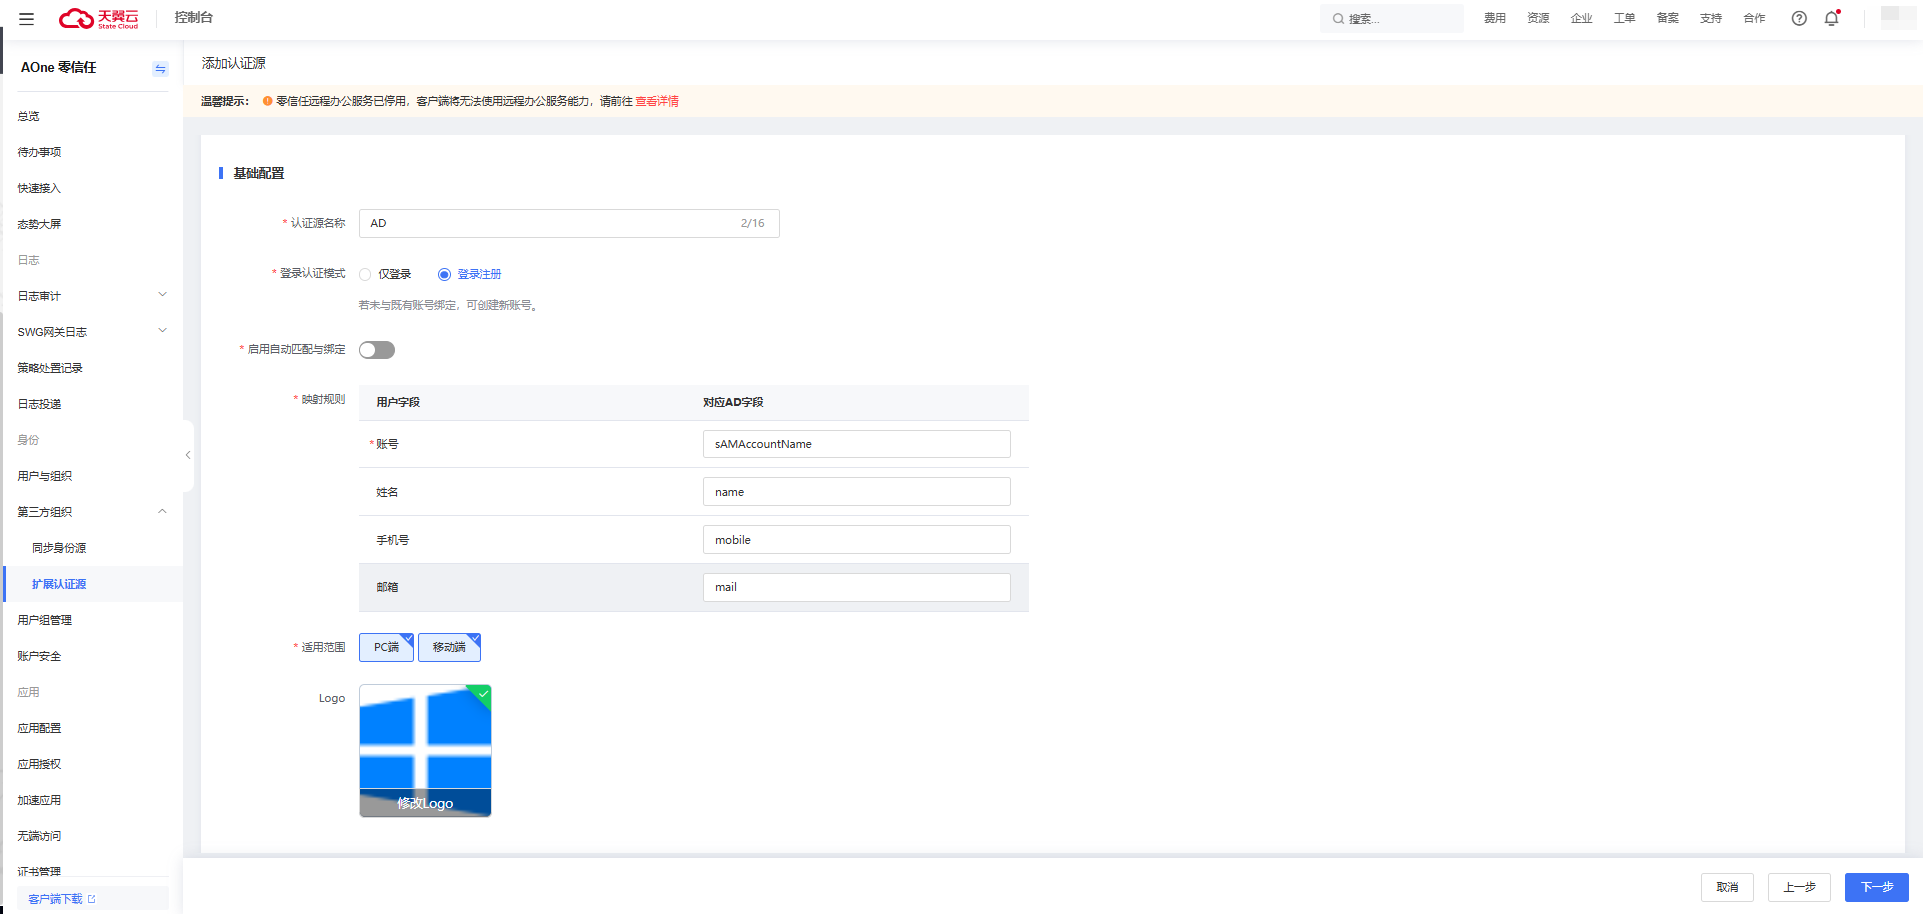Open the hamburger navigation menu
Image resolution: width=1923 pixels, height=914 pixels.
click(x=27, y=18)
